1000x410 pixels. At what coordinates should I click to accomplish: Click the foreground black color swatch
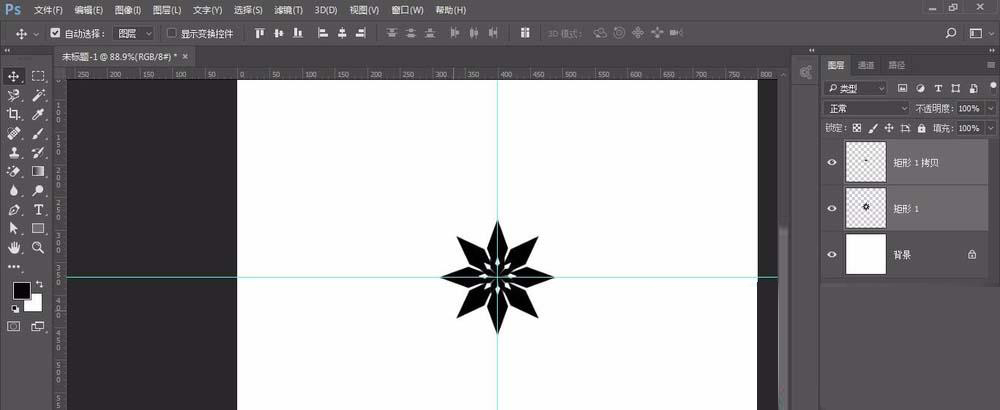point(20,290)
